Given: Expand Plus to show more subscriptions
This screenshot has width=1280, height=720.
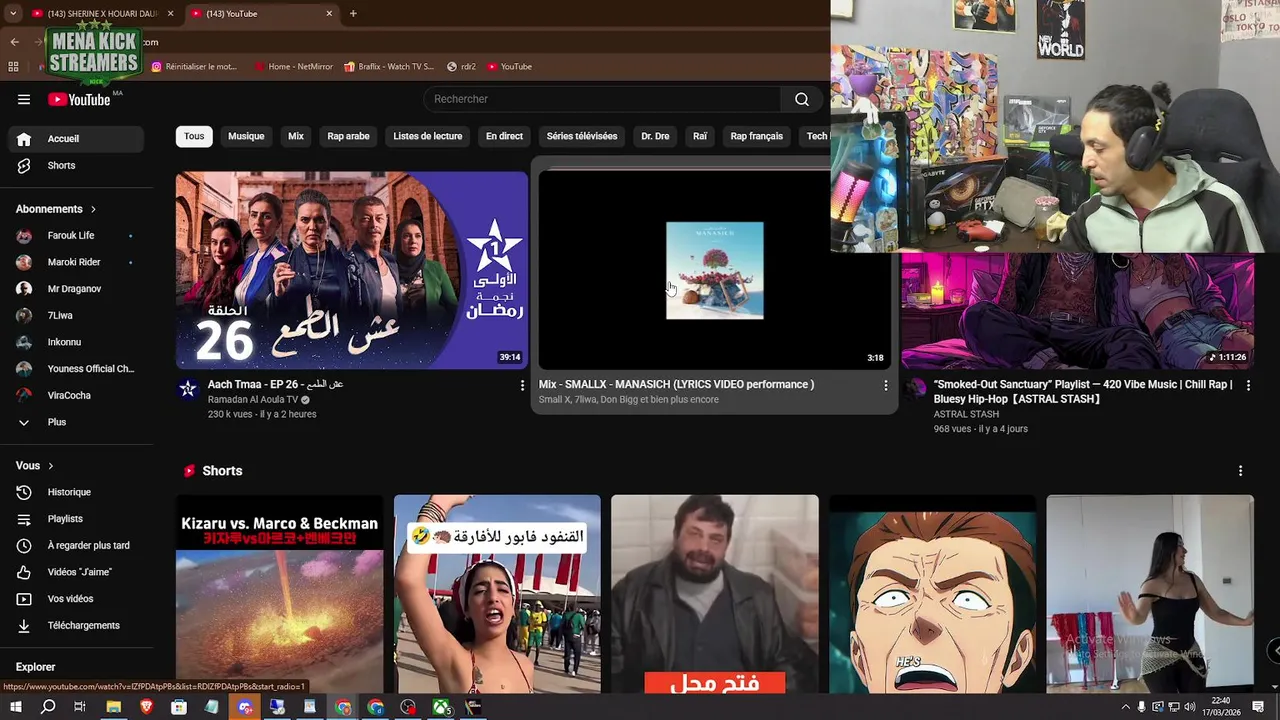Looking at the screenshot, I should 77,423.
